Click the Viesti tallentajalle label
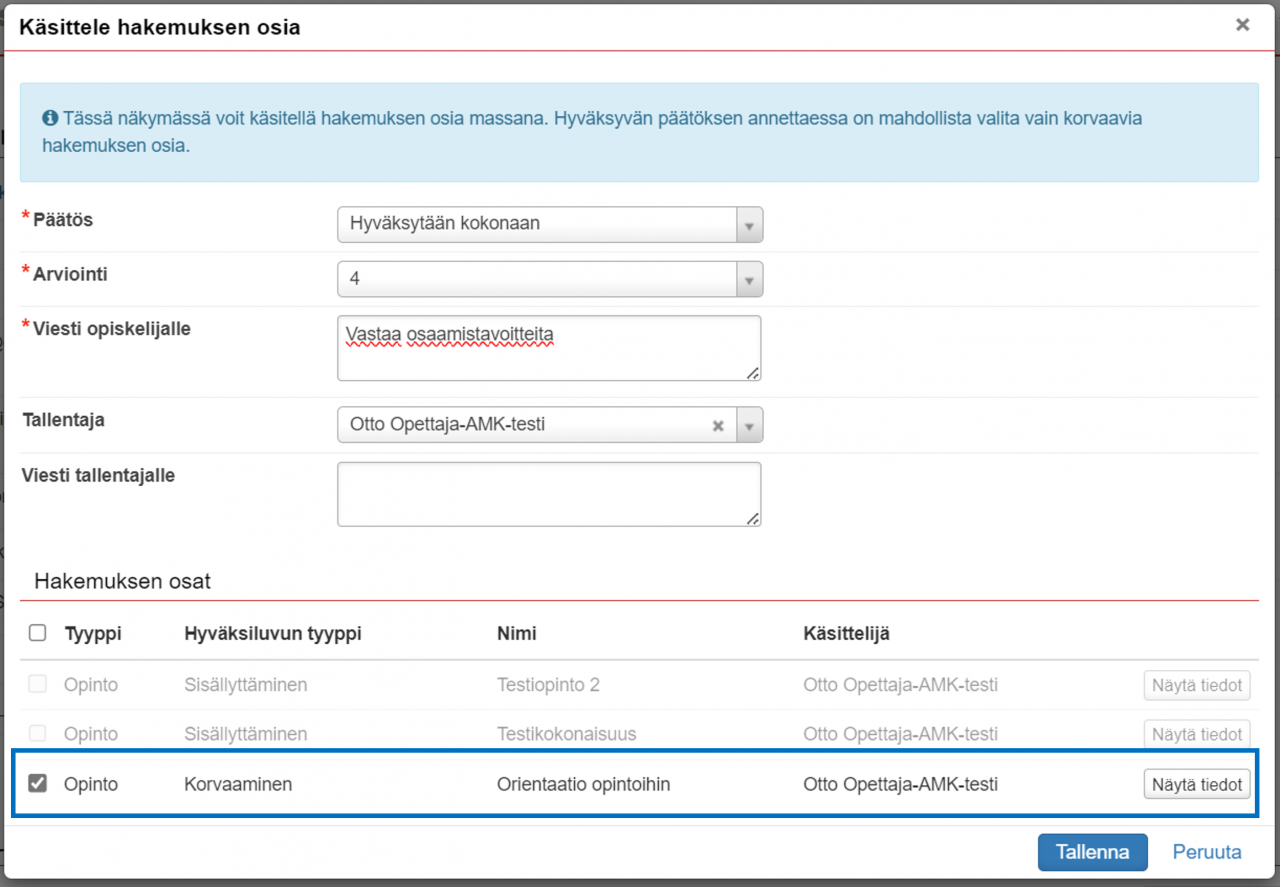The width and height of the screenshot is (1280, 887). (98, 476)
